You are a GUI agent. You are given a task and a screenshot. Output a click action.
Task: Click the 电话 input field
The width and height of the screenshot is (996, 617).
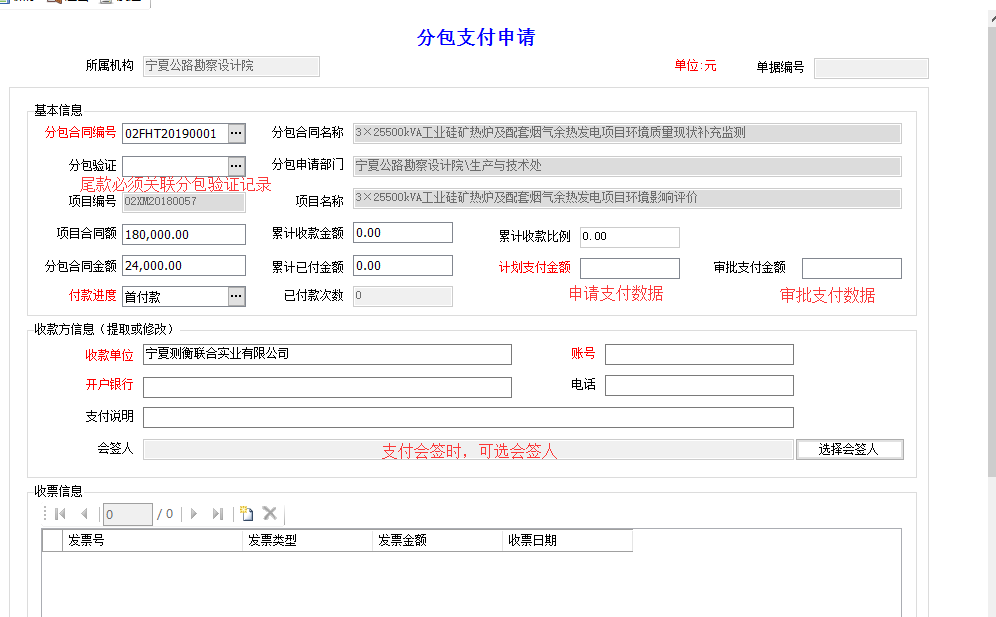[x=699, y=386]
